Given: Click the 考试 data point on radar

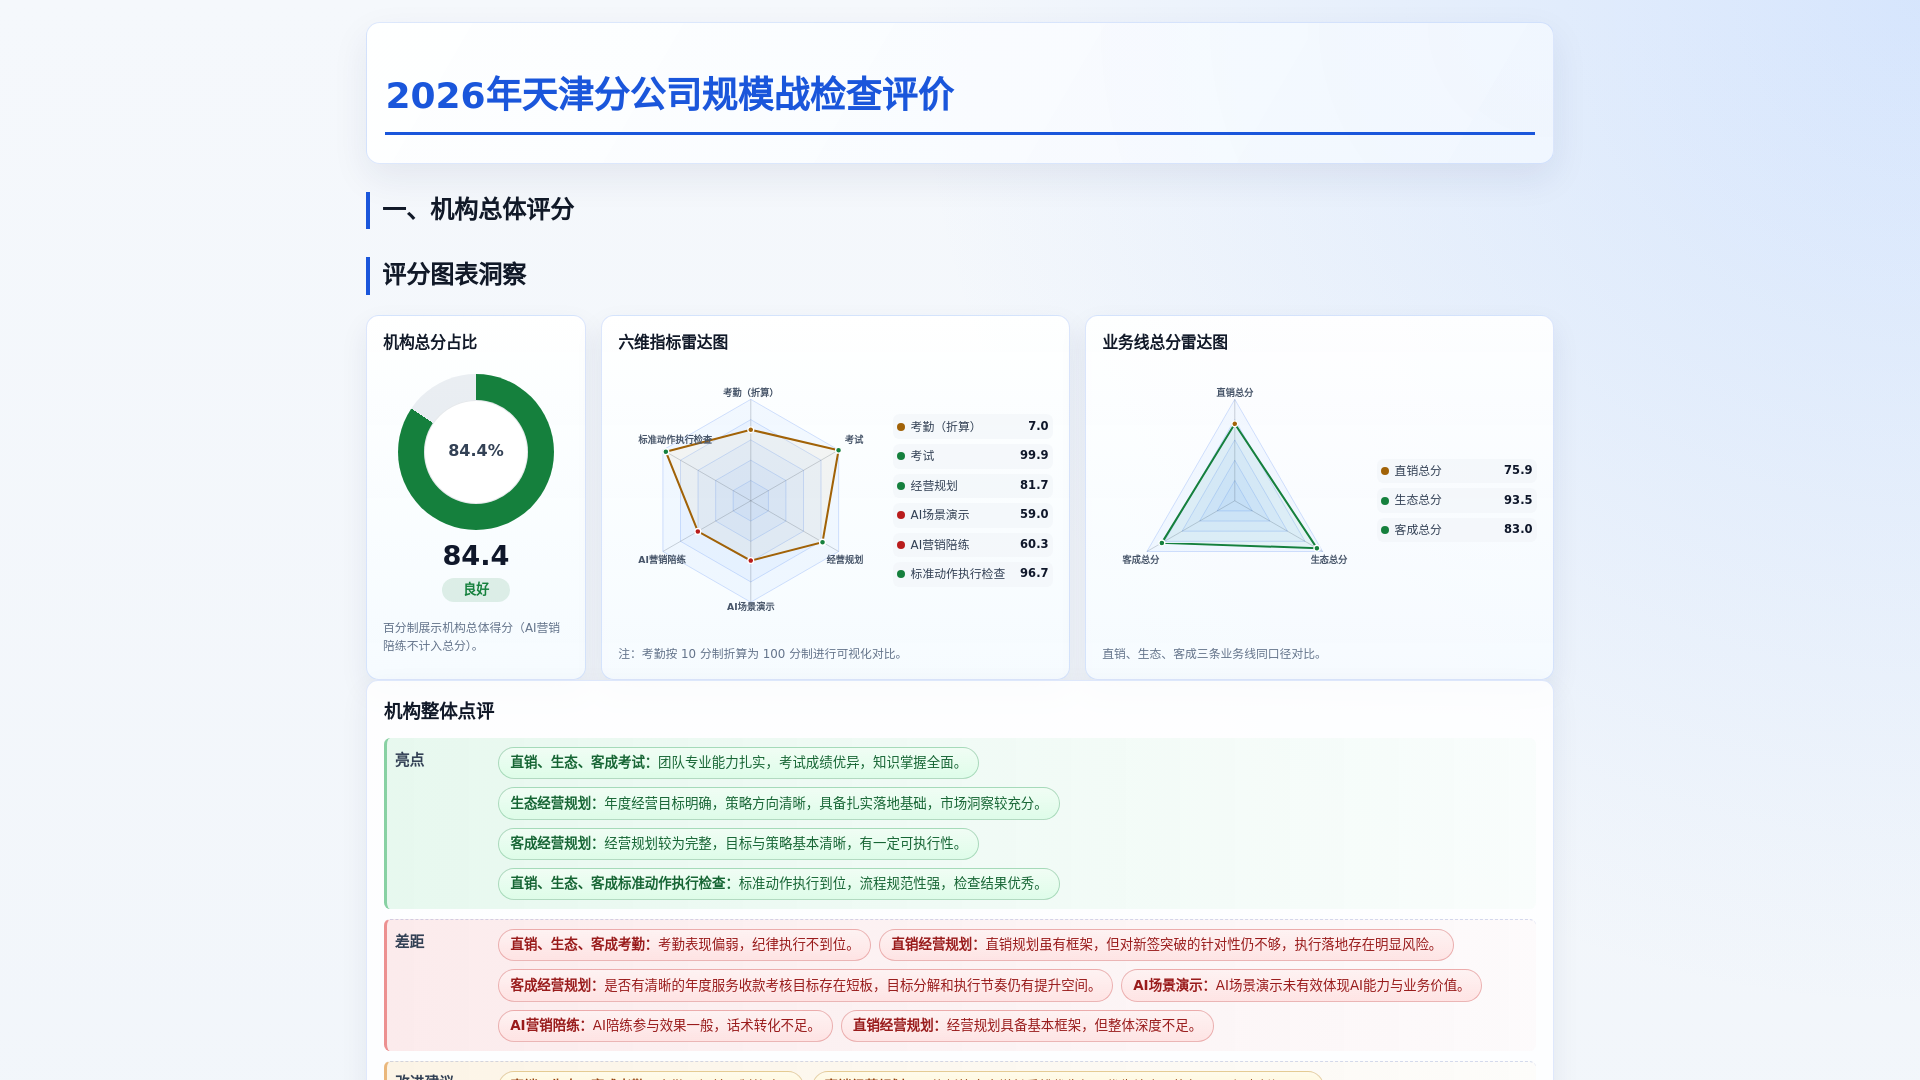Looking at the screenshot, I should click(838, 450).
